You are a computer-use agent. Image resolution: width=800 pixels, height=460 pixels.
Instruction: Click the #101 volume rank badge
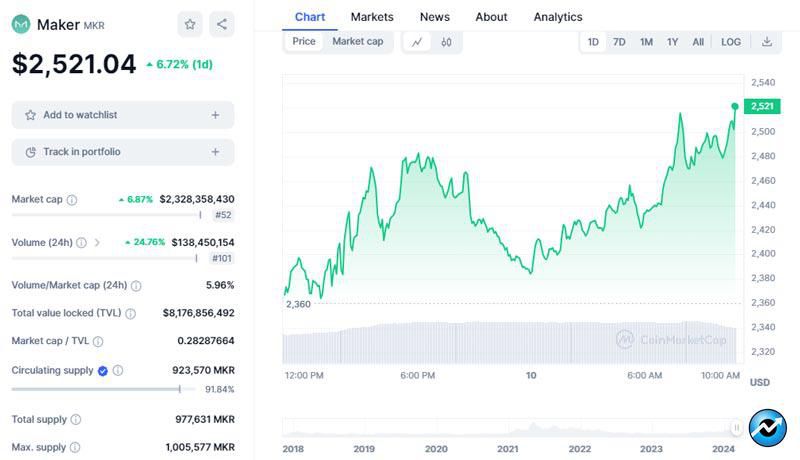(221, 258)
